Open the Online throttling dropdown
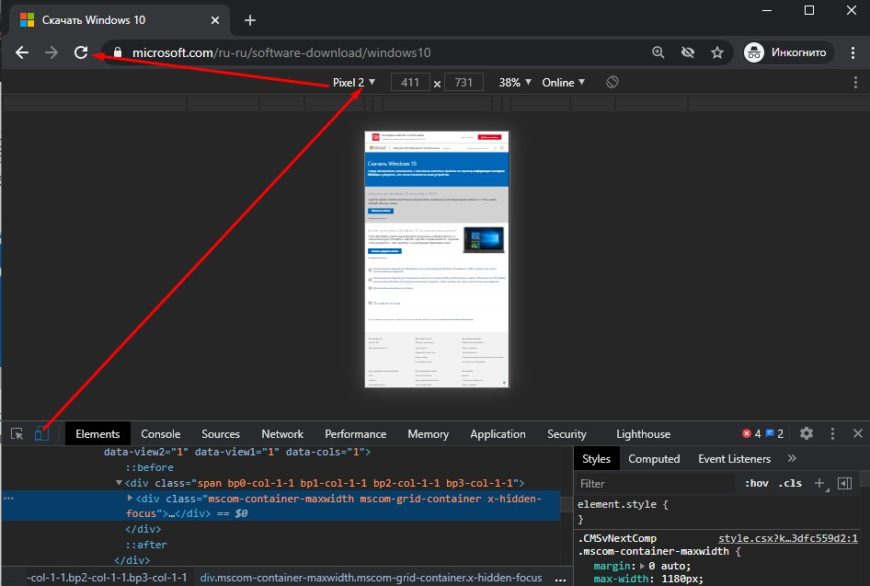The height and width of the screenshot is (586, 870). pyautogui.click(x=563, y=83)
